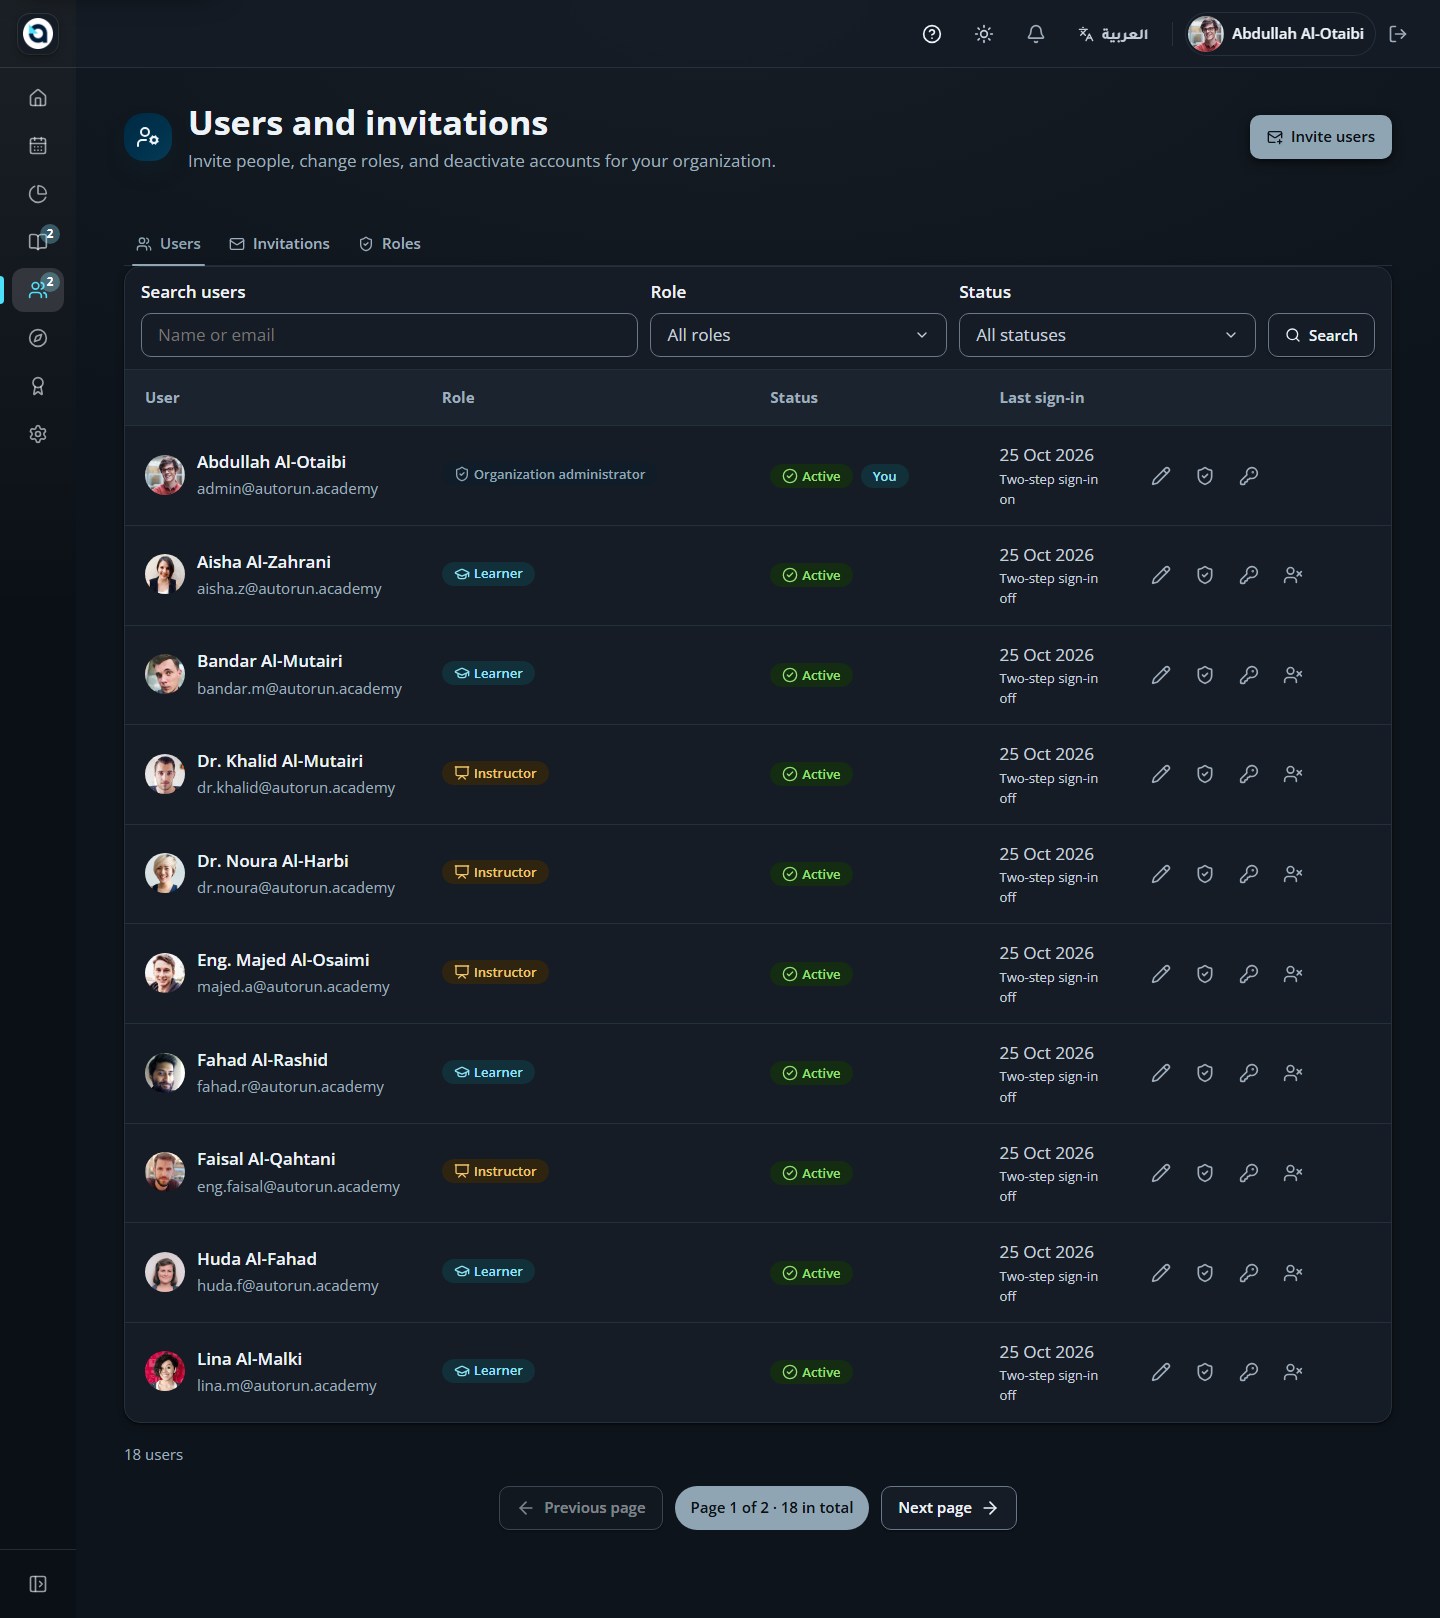Switch to the Users tab

[169, 244]
